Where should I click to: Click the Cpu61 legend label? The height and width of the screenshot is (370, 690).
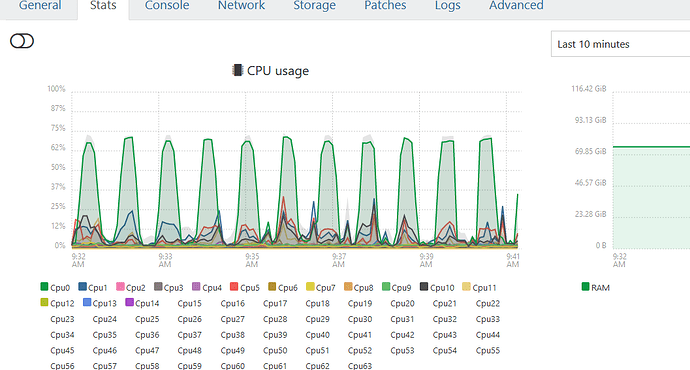[275, 366]
